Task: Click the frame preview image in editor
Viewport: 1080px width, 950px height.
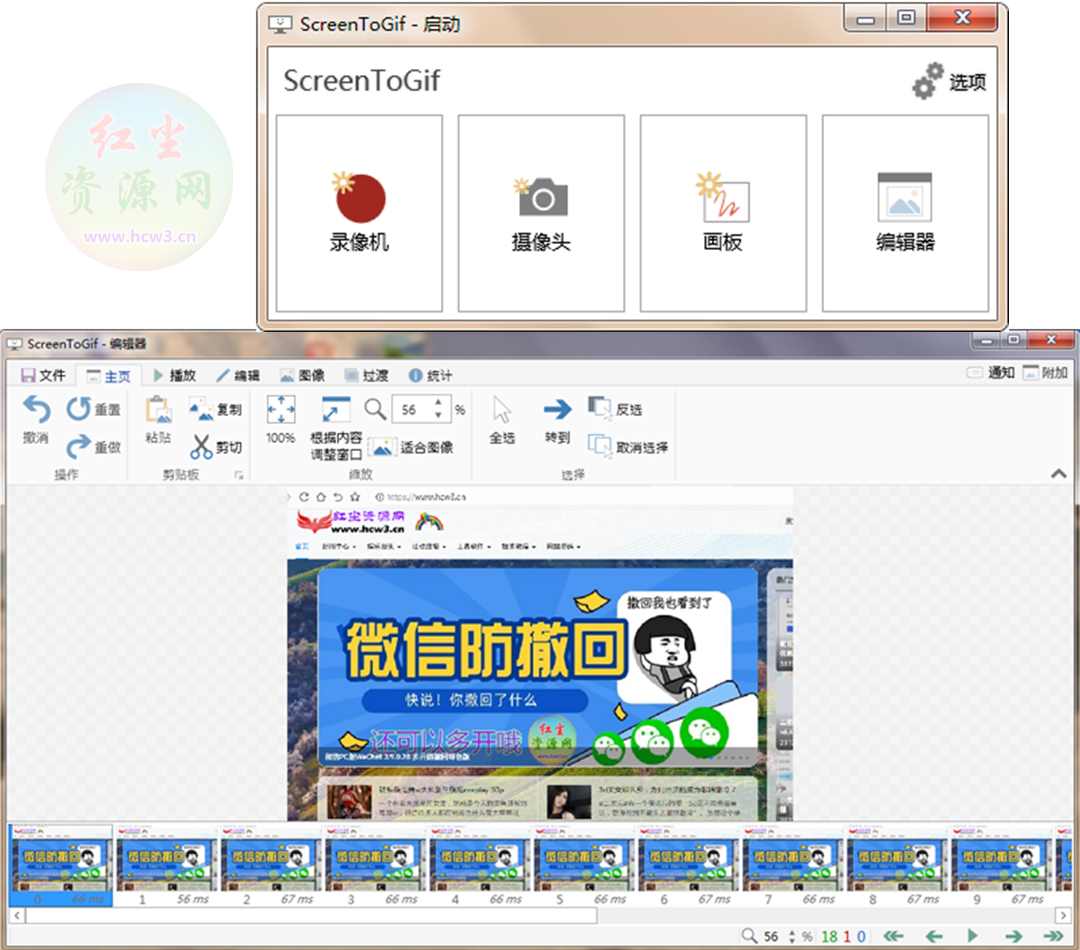Action: click(x=540, y=654)
